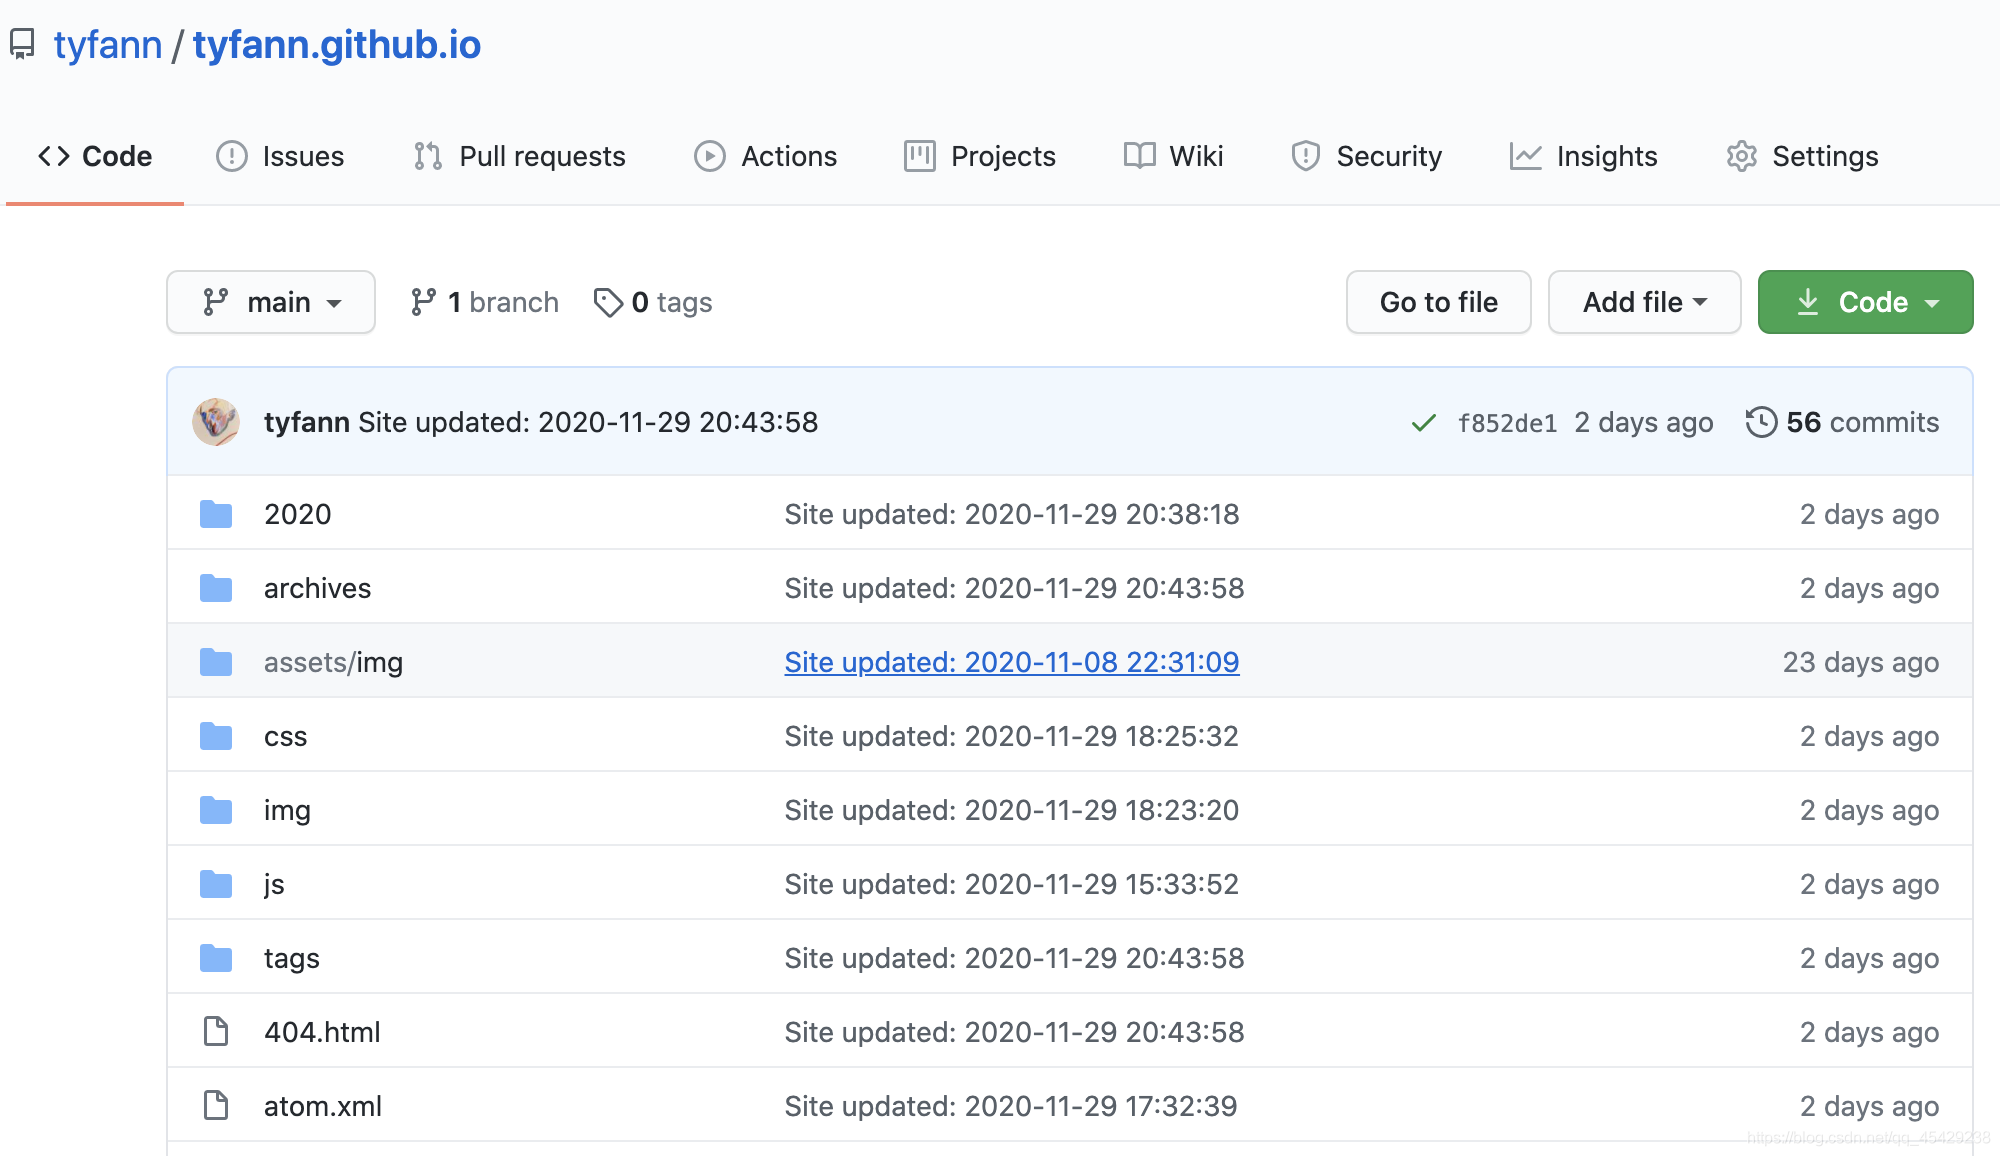Switch to the Code tab

point(95,156)
